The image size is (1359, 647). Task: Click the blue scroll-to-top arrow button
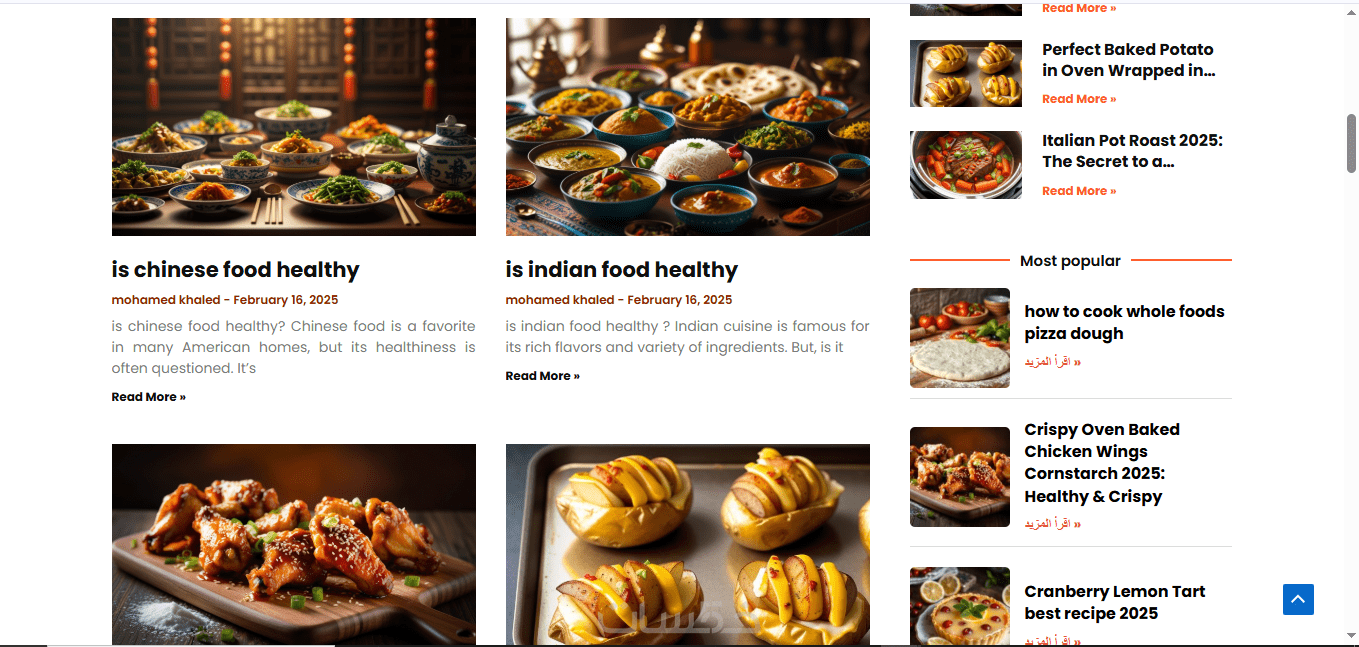(1298, 599)
